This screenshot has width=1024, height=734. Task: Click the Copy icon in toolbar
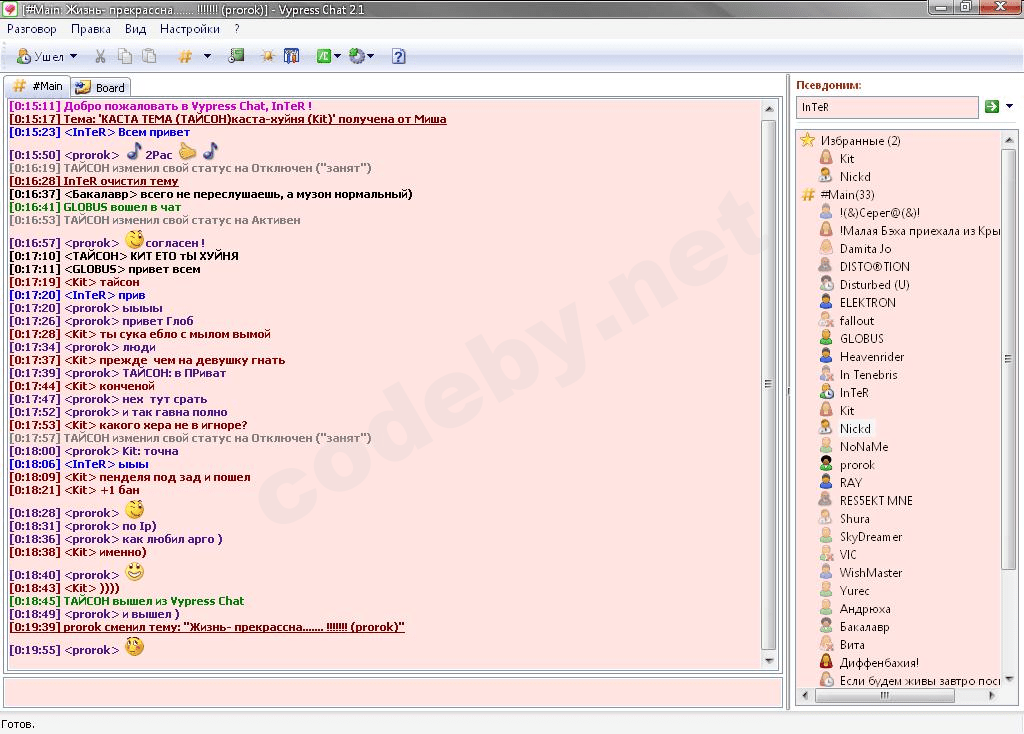[125, 57]
